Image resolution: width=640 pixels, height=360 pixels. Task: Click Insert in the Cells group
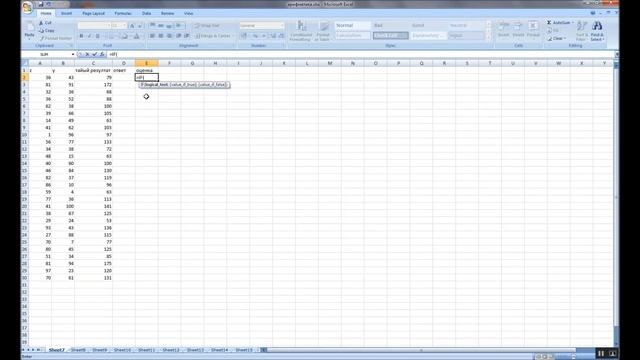(x=504, y=31)
